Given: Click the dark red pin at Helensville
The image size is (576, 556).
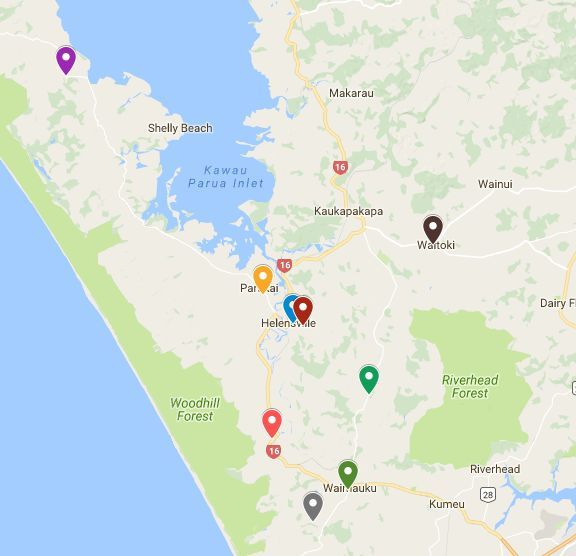Looking at the screenshot, I should [303, 310].
